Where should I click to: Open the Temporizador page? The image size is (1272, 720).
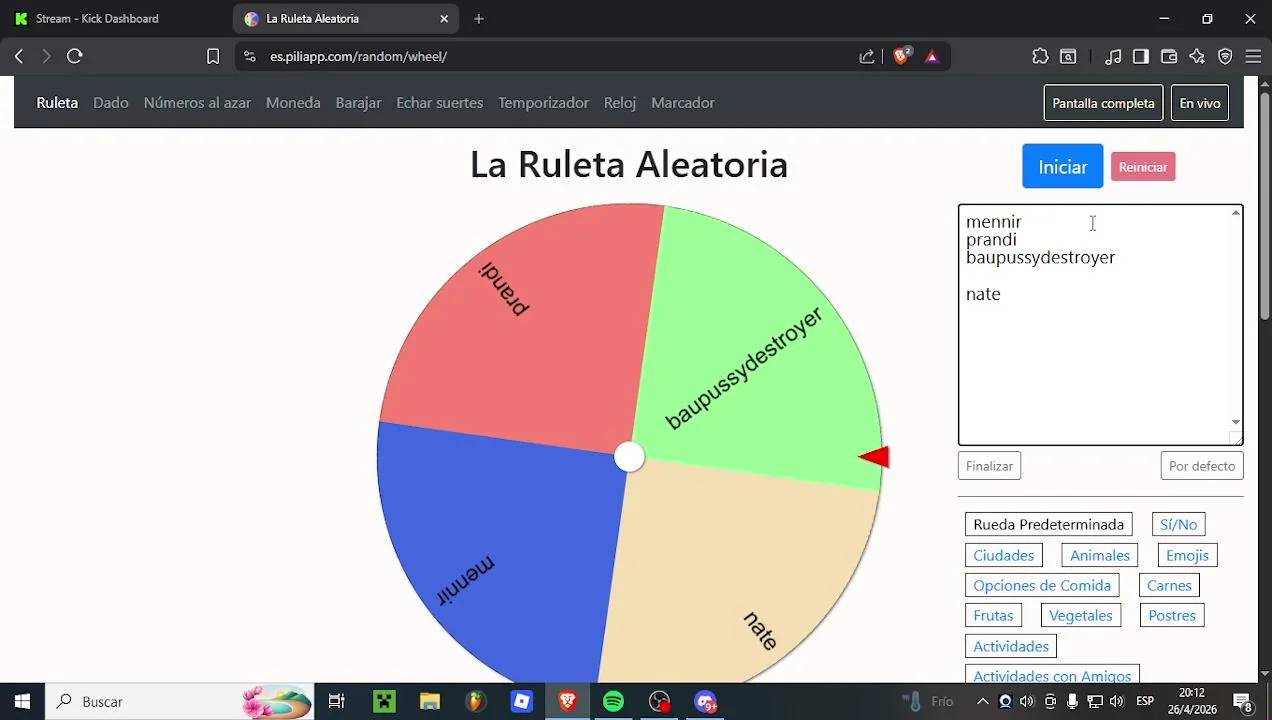click(x=543, y=103)
